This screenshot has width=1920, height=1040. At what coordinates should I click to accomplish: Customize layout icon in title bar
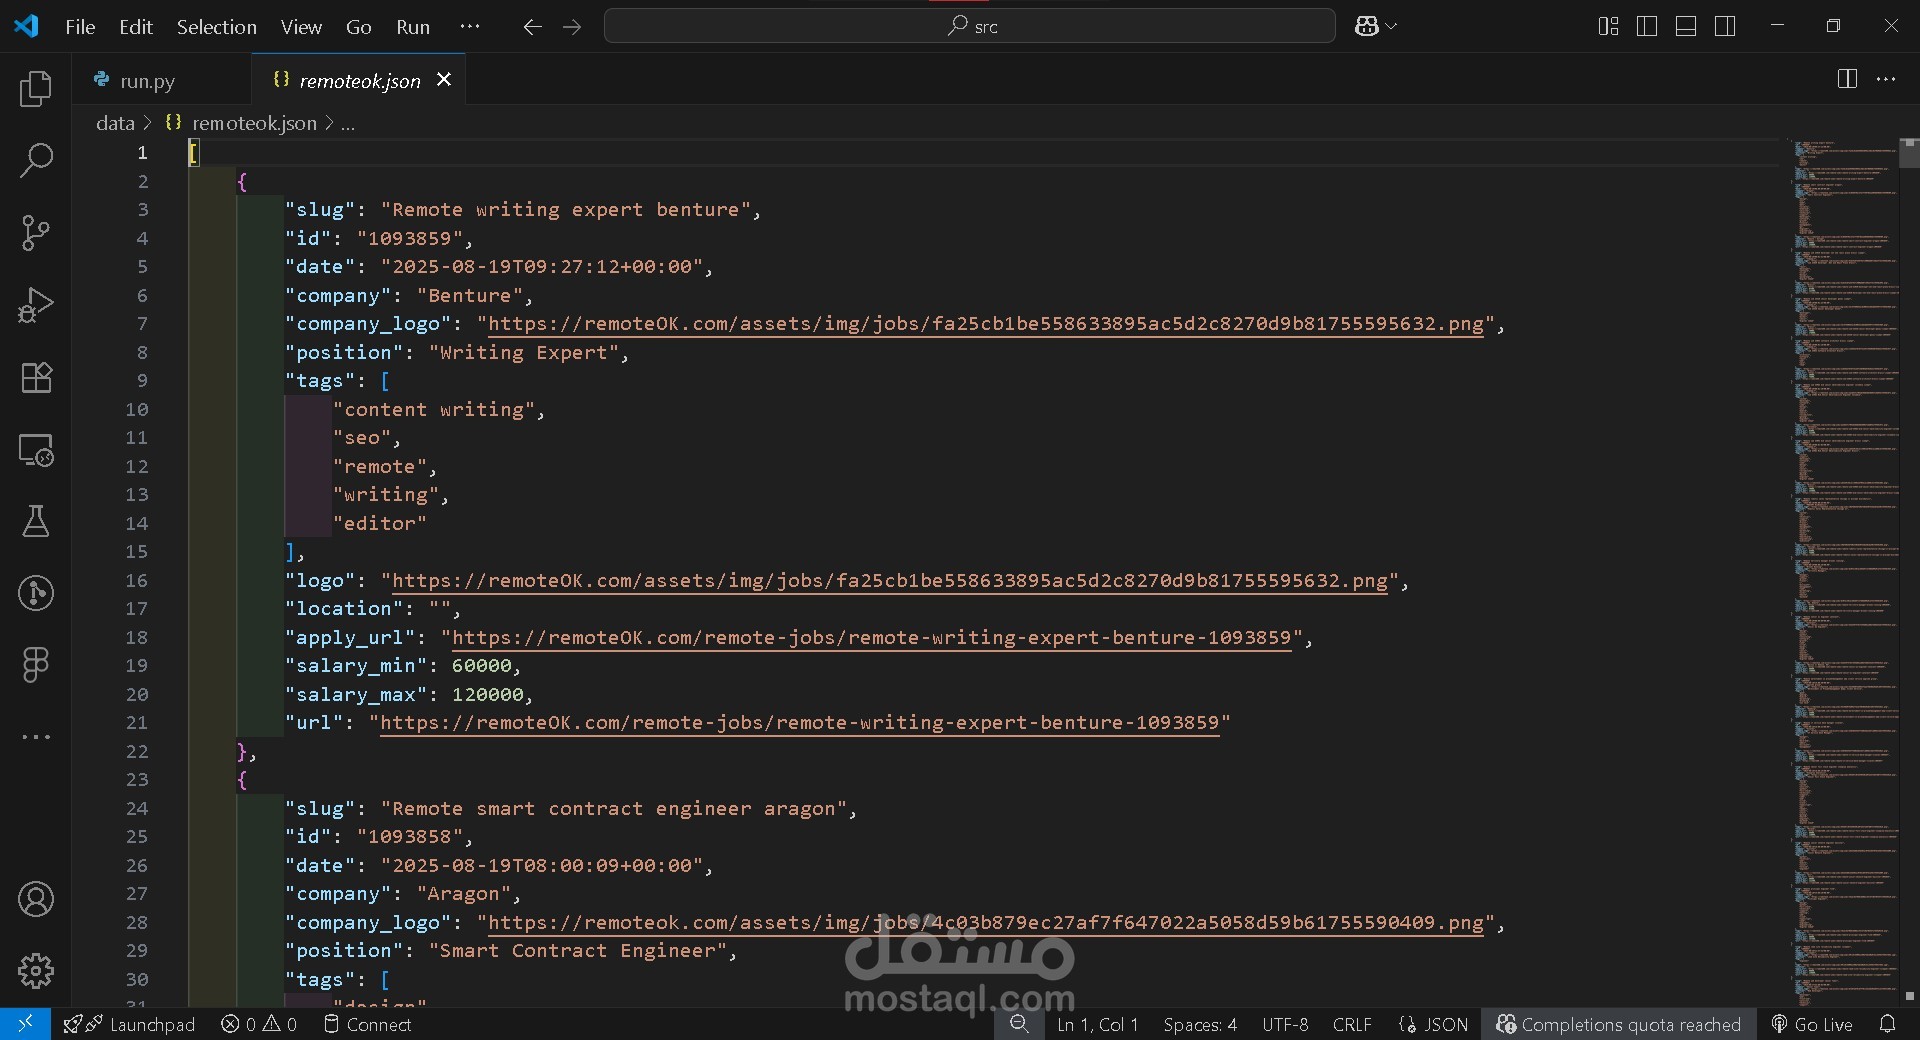click(x=1608, y=26)
